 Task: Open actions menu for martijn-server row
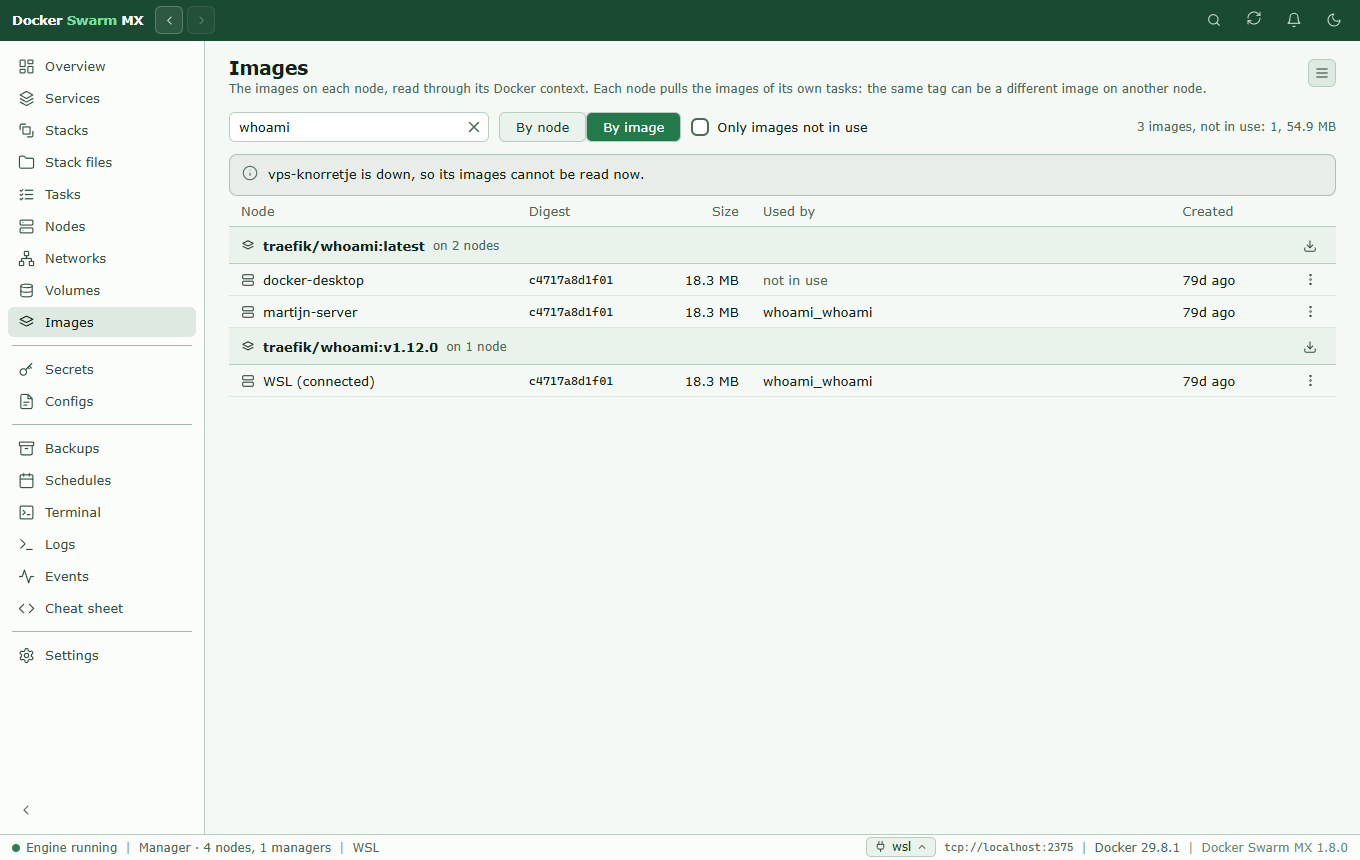(1310, 312)
